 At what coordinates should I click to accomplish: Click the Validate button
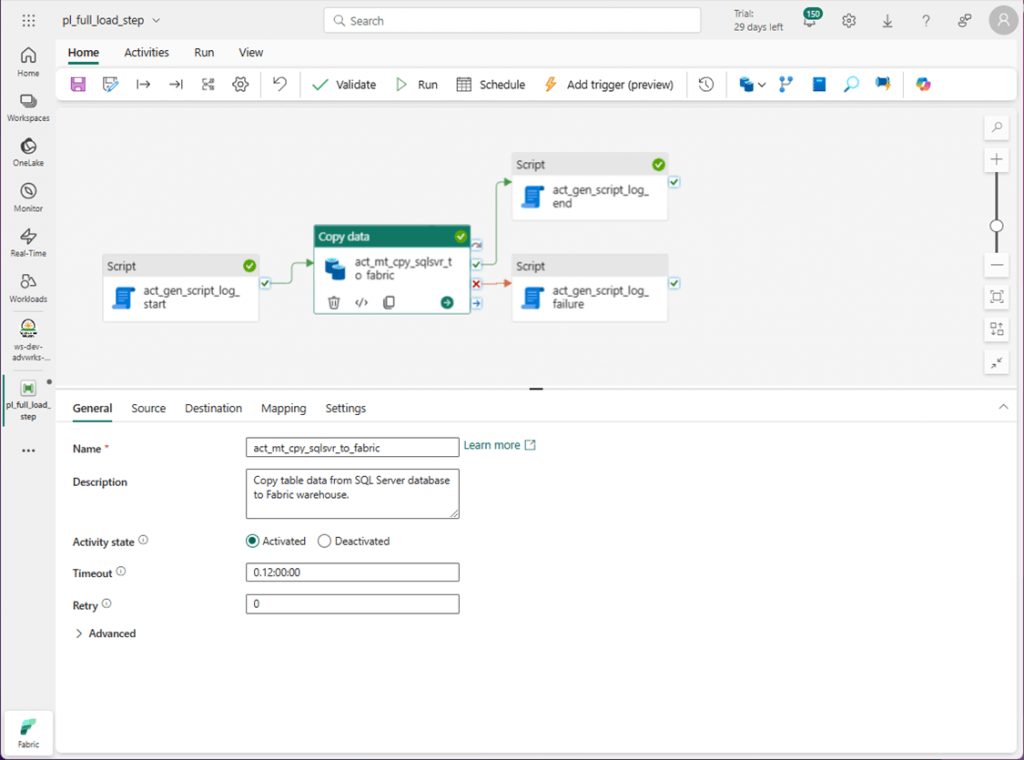click(344, 84)
